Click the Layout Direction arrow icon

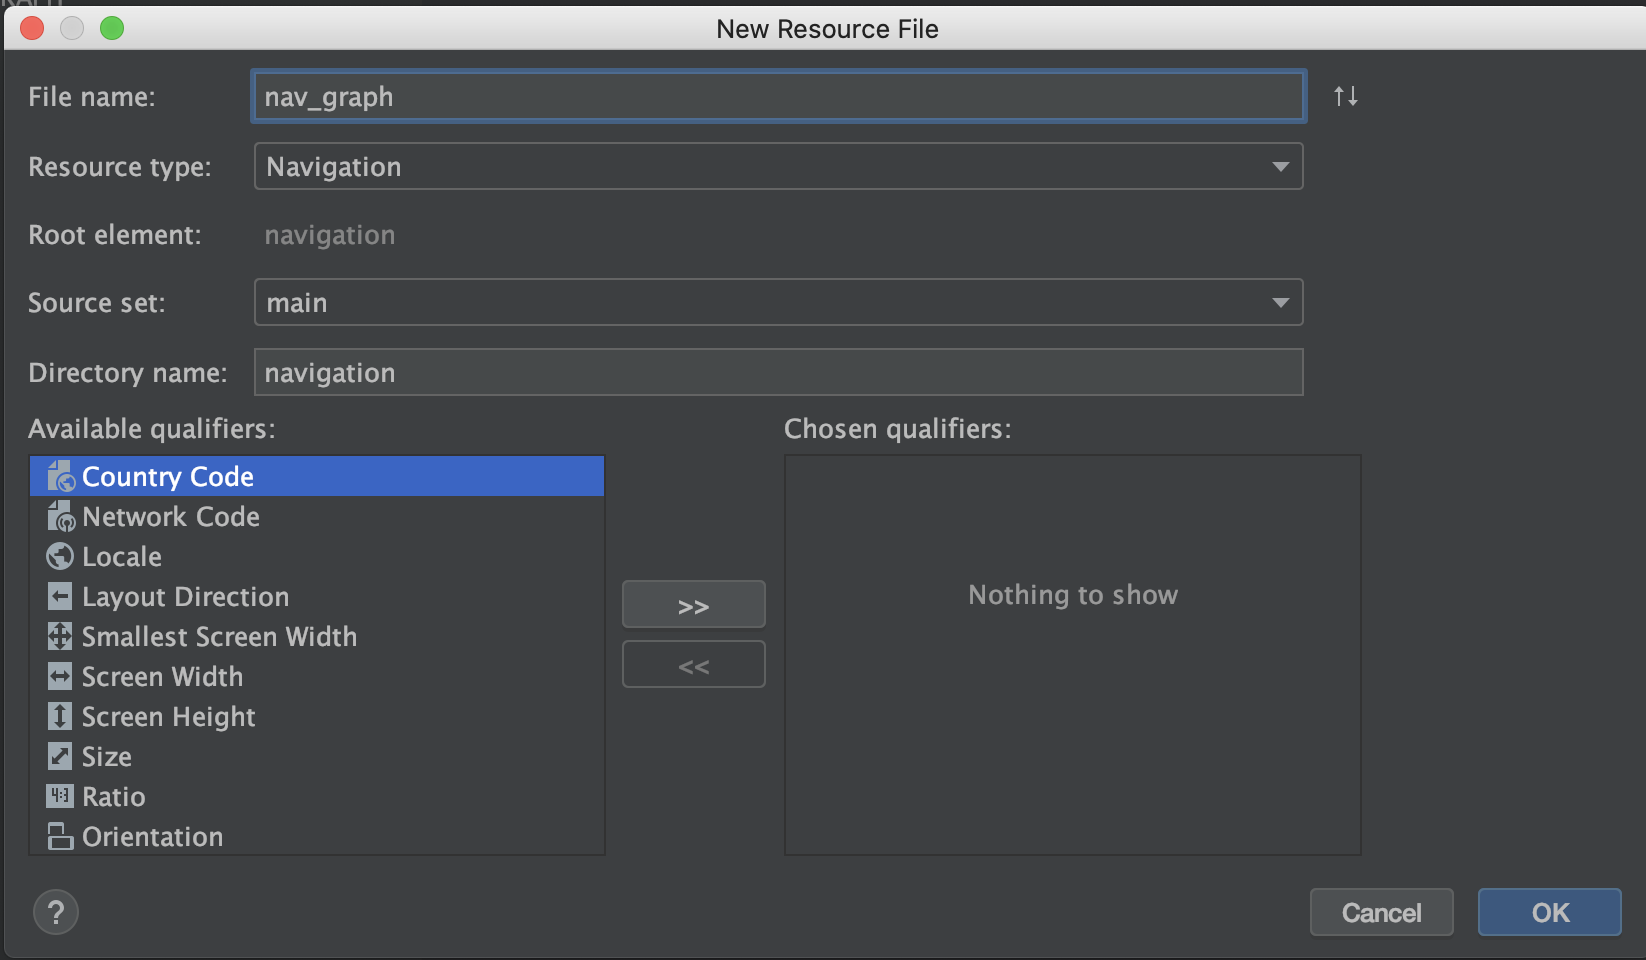[60, 596]
